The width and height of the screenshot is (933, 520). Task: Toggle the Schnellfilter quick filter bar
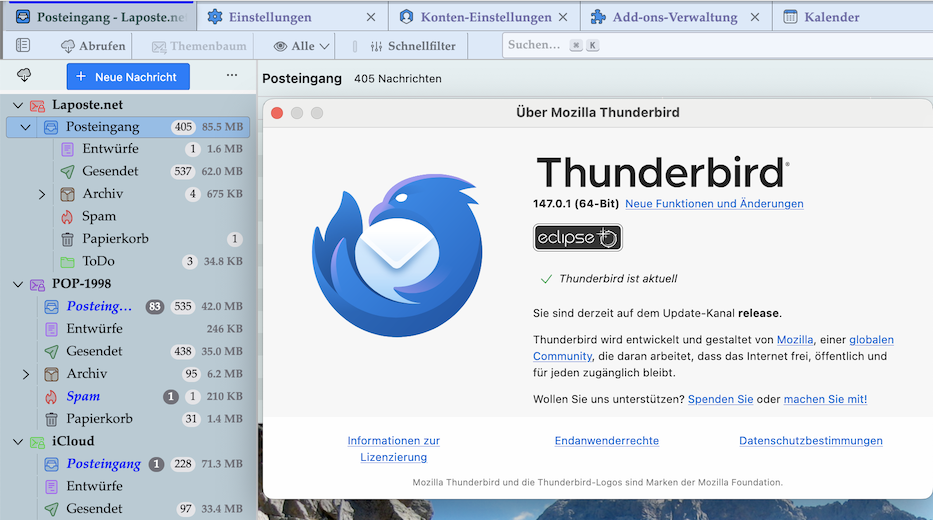[x=412, y=46]
